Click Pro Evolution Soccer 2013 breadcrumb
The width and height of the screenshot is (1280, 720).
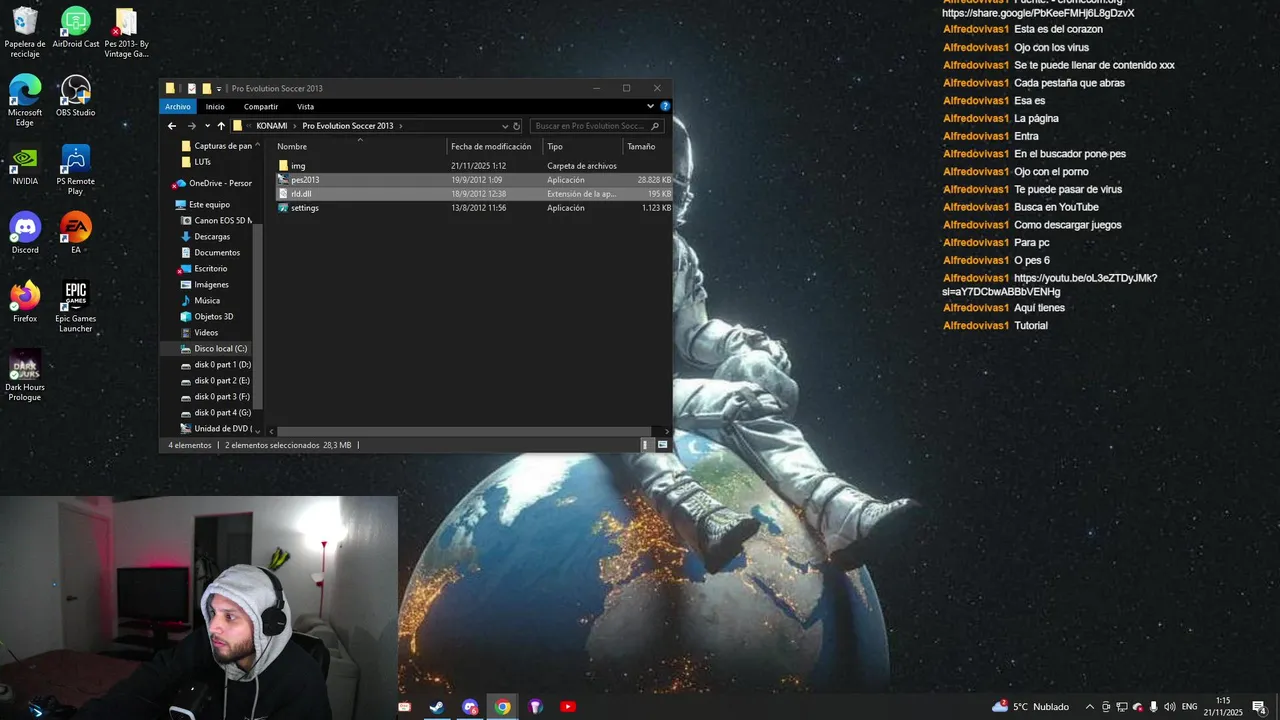tap(348, 126)
